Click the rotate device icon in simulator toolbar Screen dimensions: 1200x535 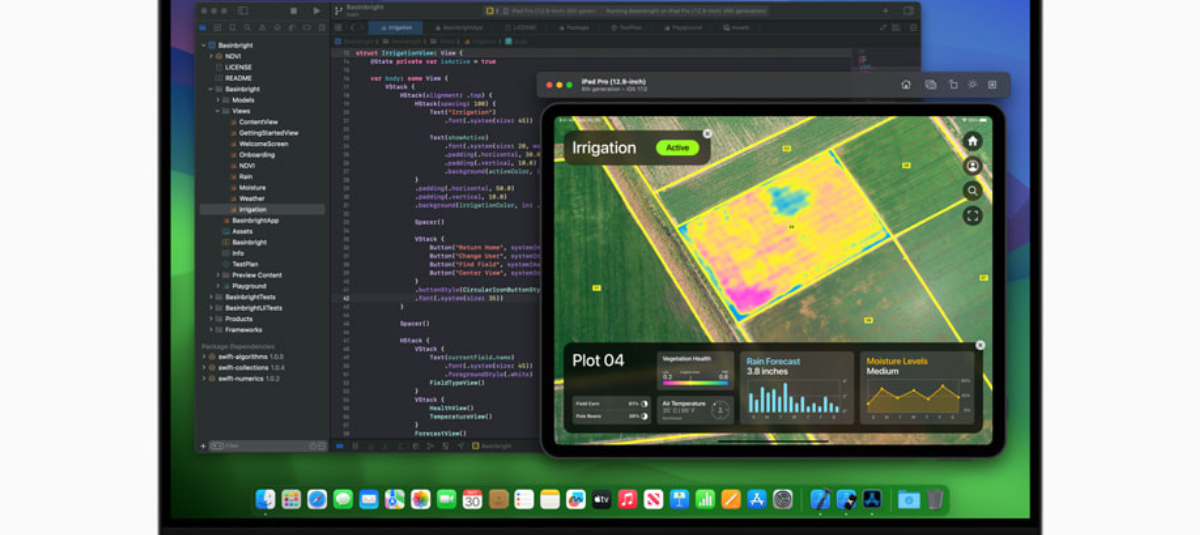pyautogui.click(x=953, y=85)
